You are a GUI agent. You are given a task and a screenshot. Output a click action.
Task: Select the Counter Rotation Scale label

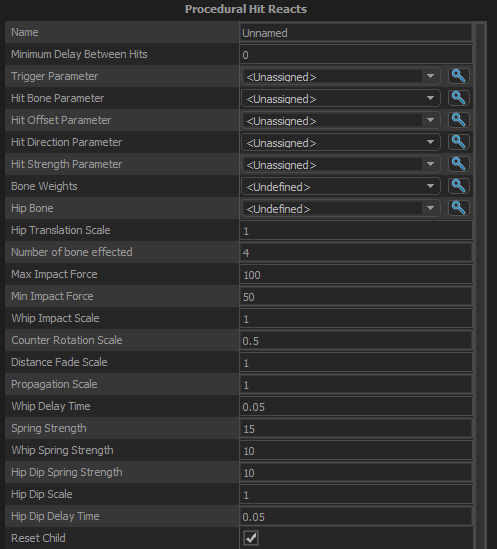click(67, 340)
